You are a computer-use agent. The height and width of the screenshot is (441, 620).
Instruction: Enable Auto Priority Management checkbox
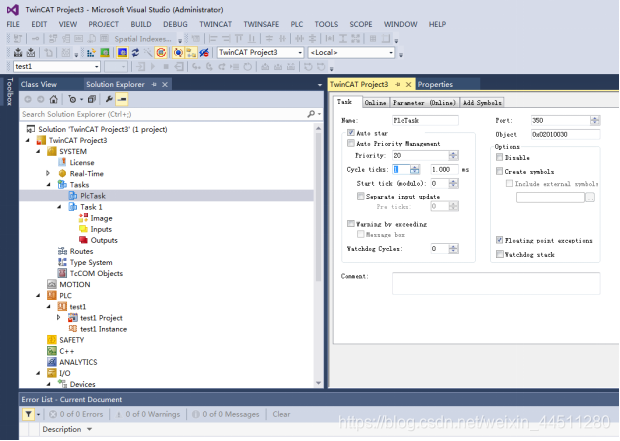[x=350, y=143]
